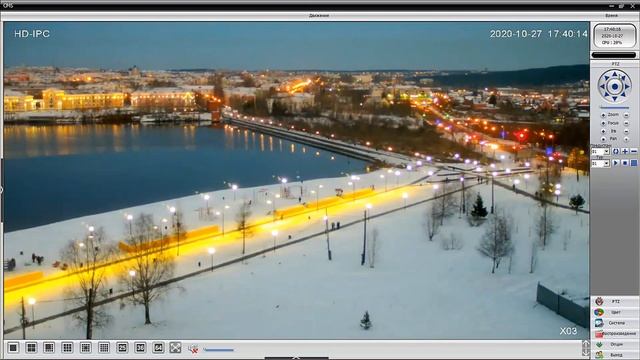The image size is (640, 360).
Task: Switch to single camera view layout
Action: coord(13,348)
